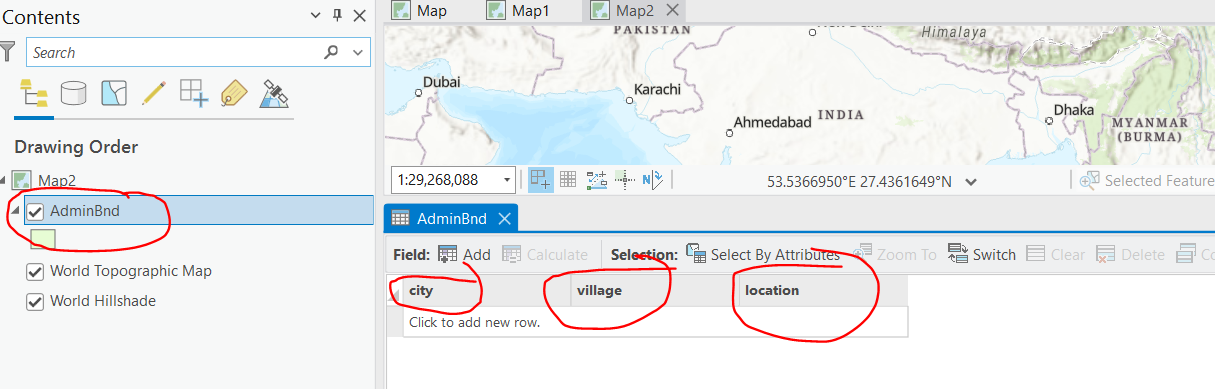Select List By Snapping icon
Image resolution: width=1215 pixels, height=389 pixels.
193,94
